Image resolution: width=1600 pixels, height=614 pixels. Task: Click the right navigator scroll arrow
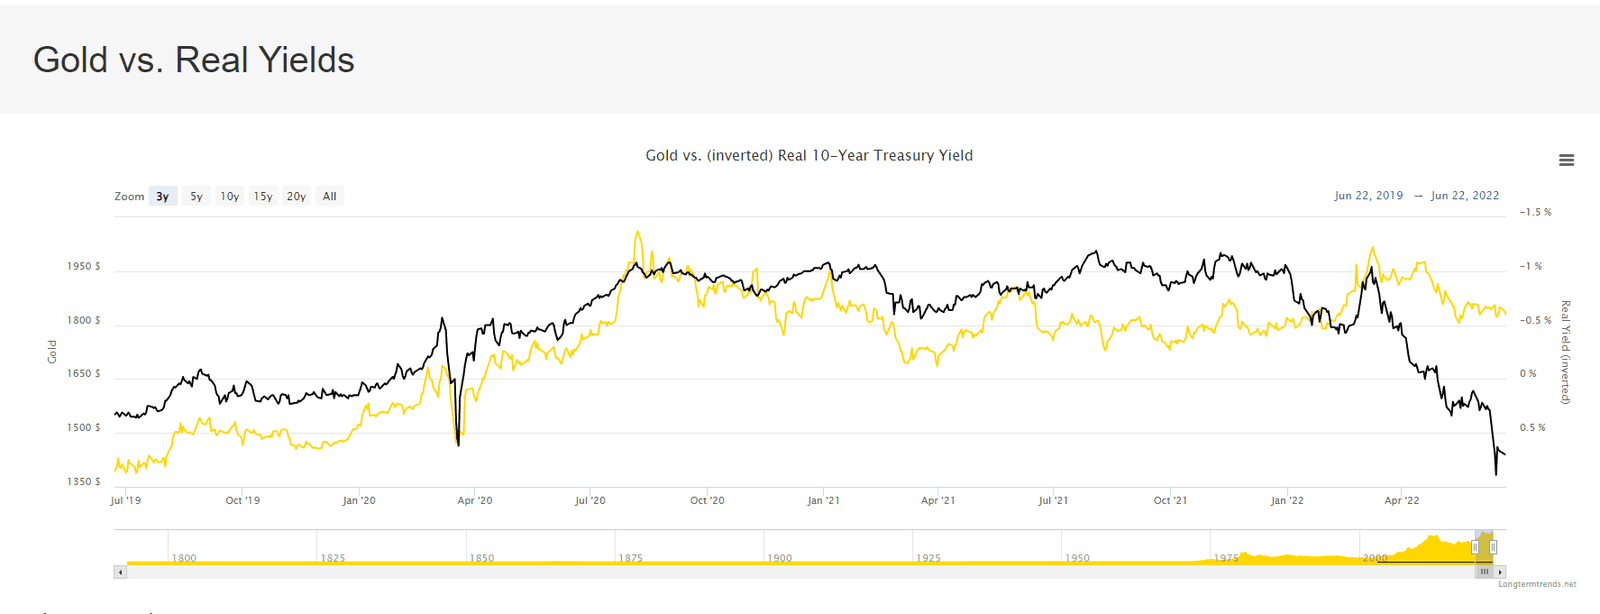coord(1500,572)
